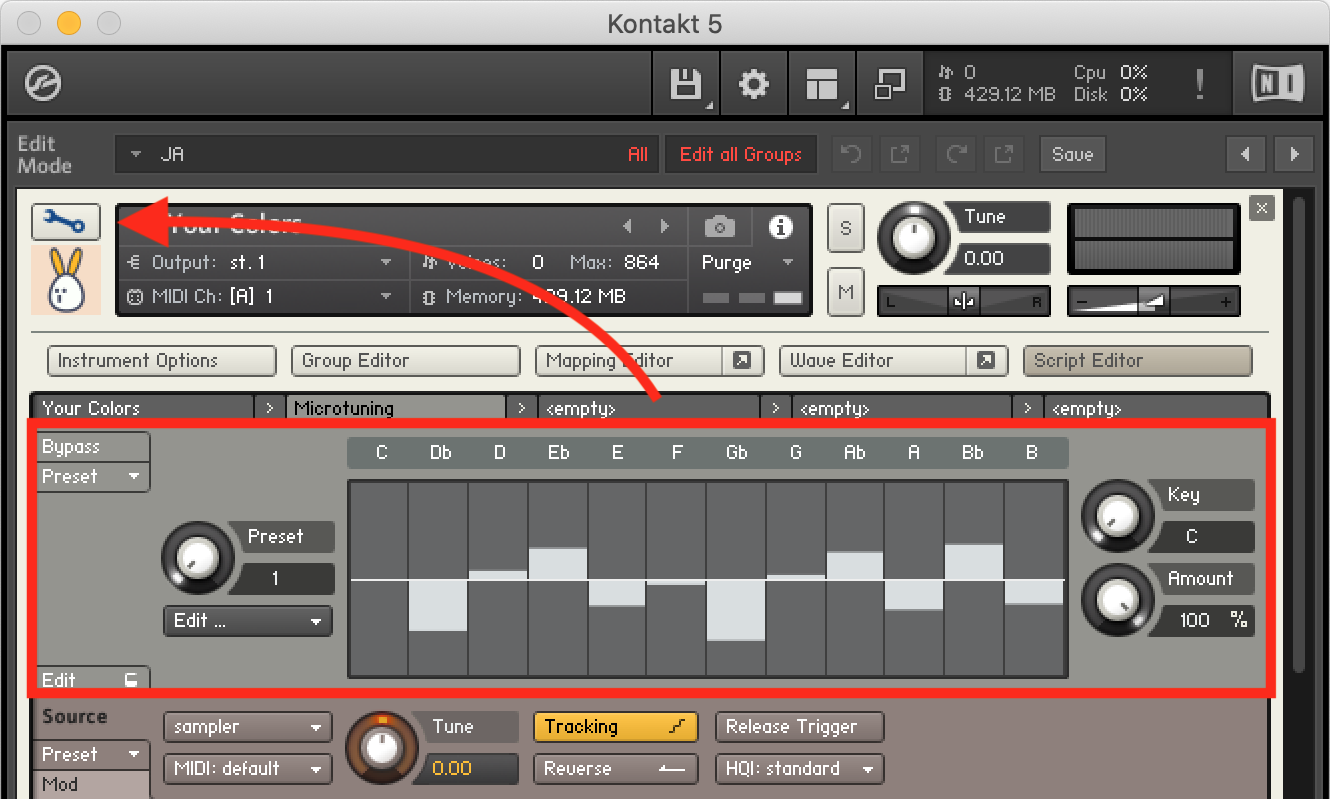Open the Script Editor
This screenshot has width=1330, height=799.
point(1138,361)
